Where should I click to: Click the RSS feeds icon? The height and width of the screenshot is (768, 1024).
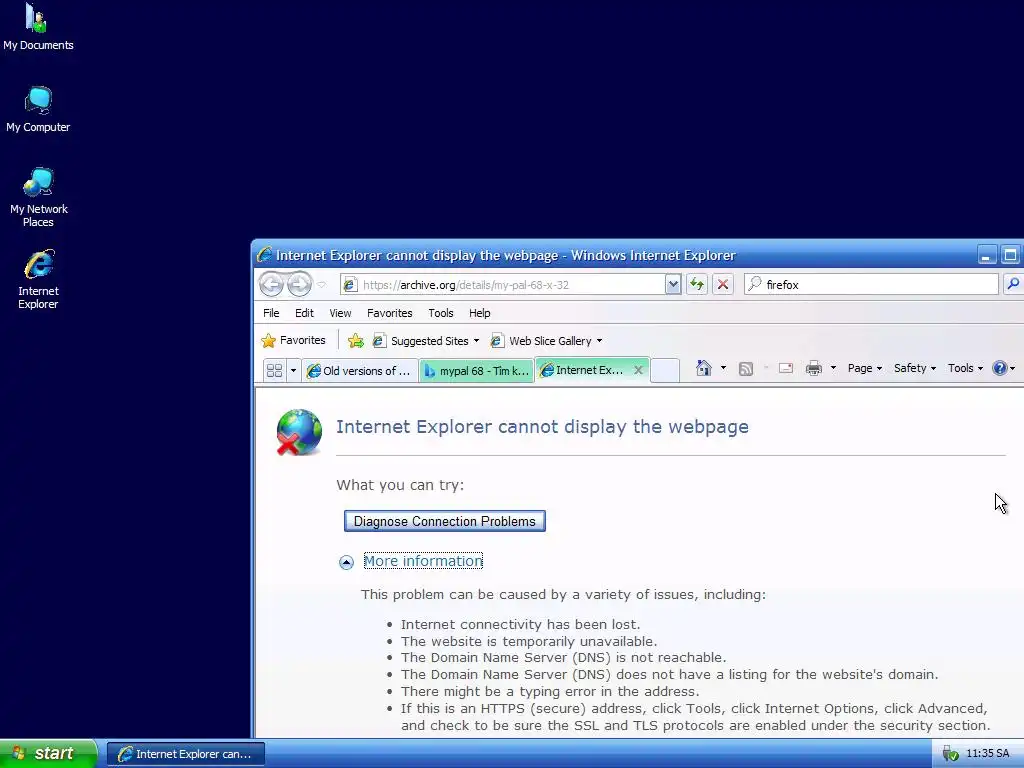pyautogui.click(x=745, y=368)
